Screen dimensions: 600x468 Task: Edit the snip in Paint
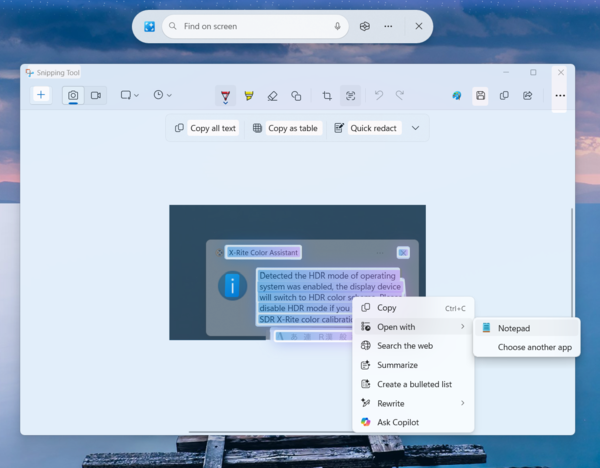click(x=457, y=96)
